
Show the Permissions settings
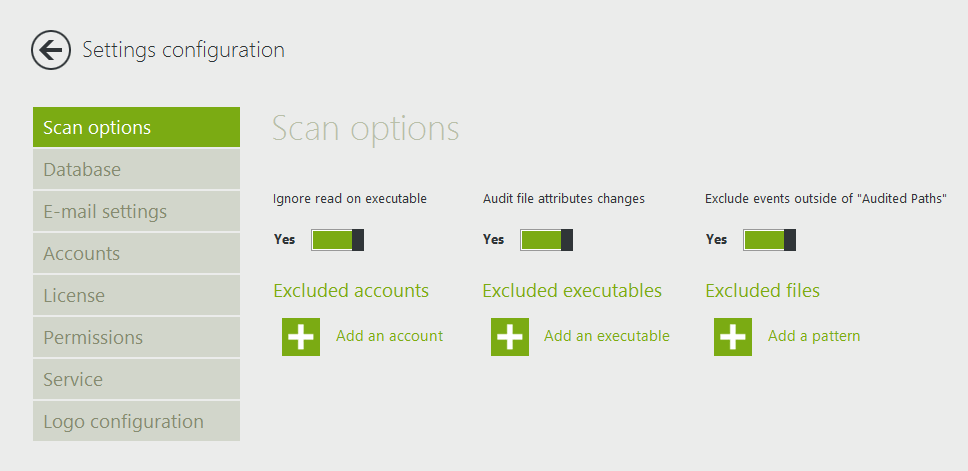pos(136,338)
